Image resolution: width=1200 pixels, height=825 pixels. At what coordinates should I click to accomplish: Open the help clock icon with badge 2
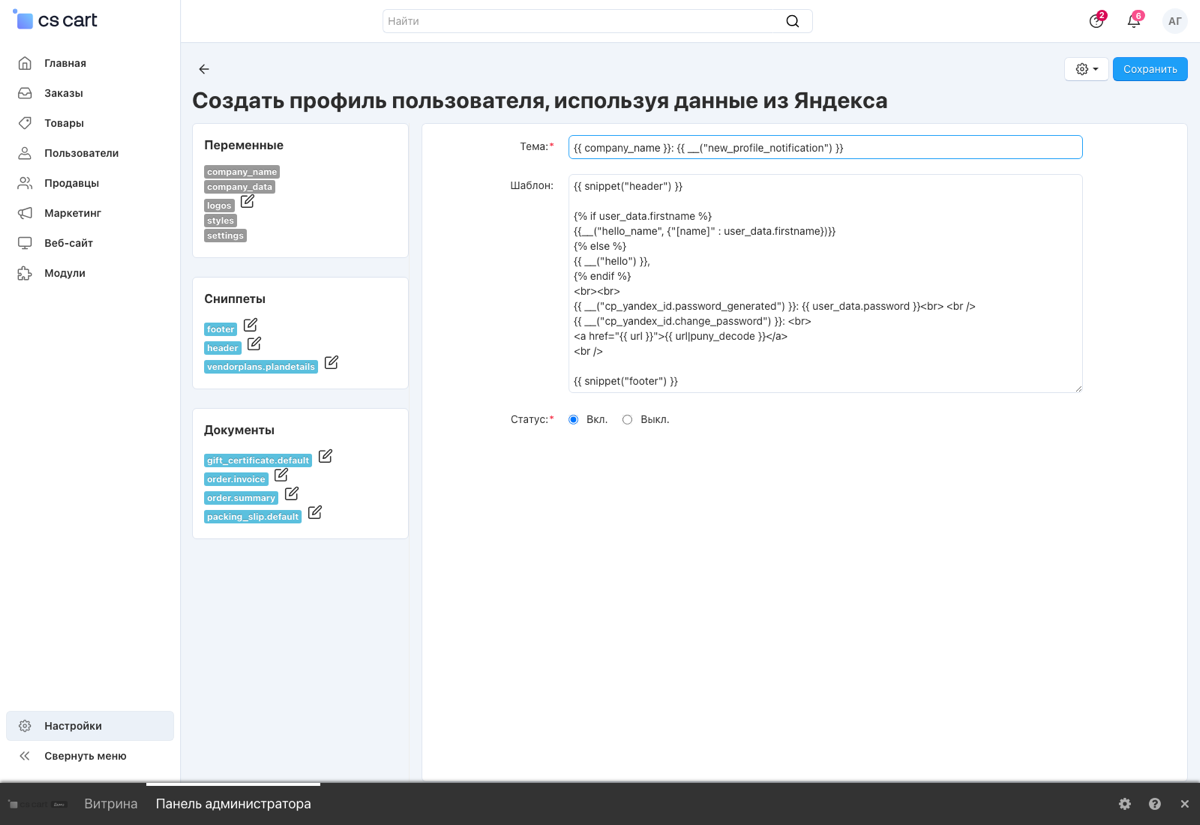[x=1097, y=20]
